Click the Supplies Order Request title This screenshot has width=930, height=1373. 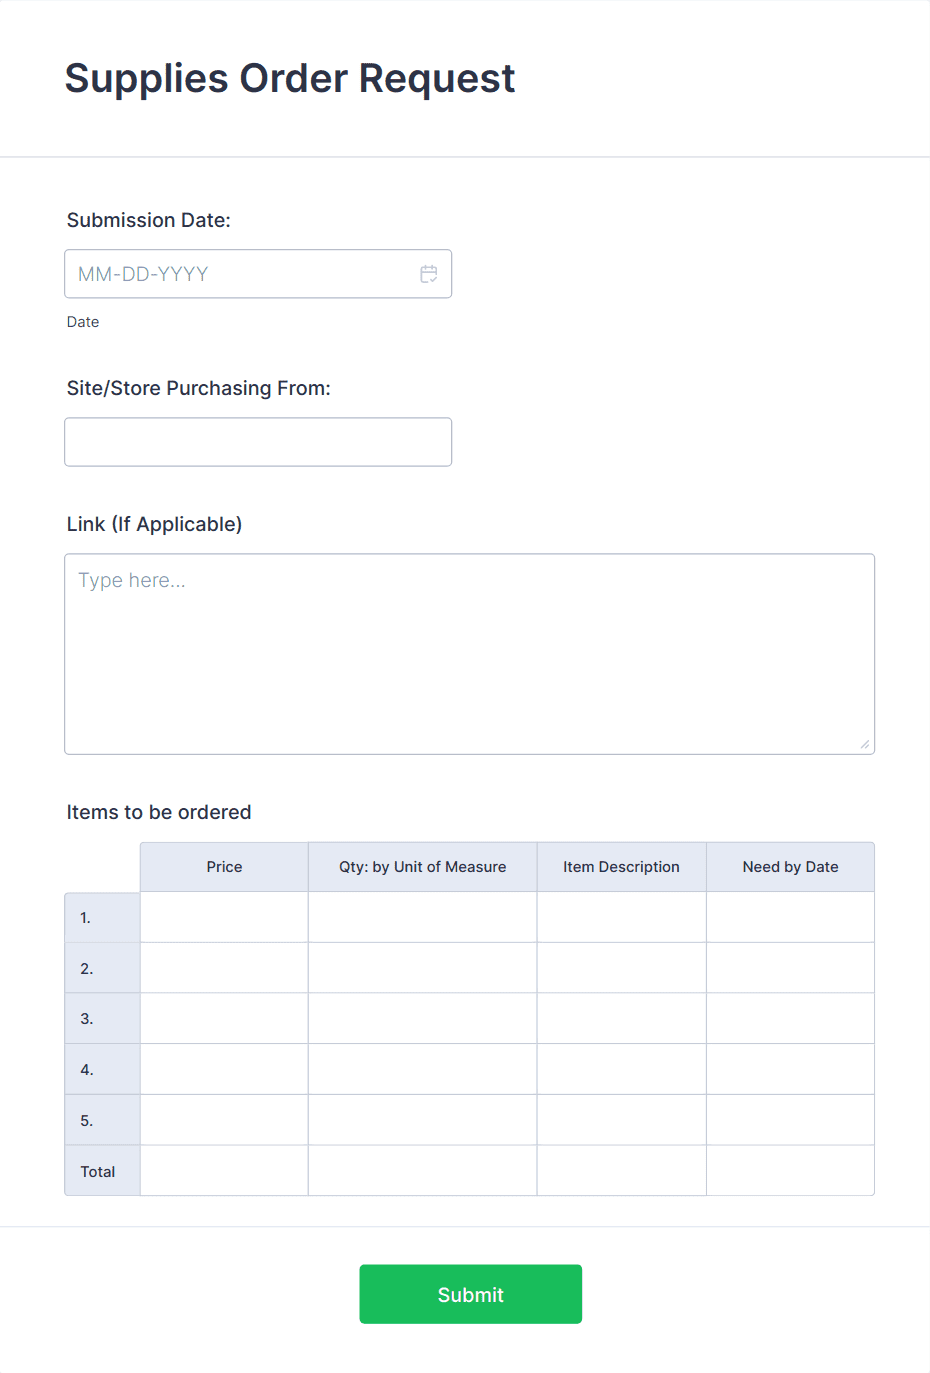pos(290,78)
